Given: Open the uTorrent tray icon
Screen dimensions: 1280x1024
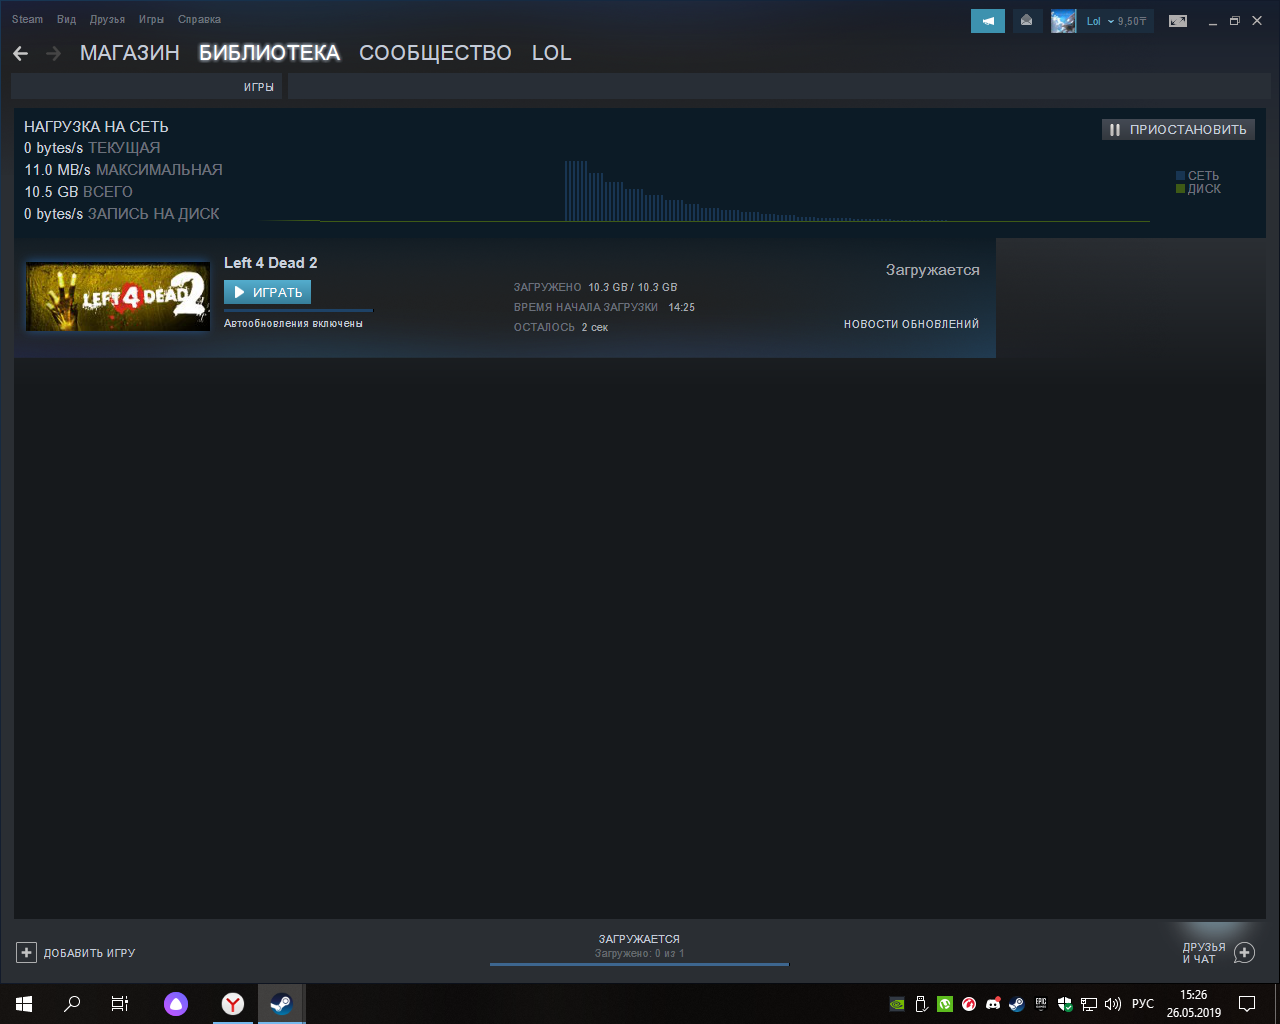Looking at the screenshot, I should click(x=945, y=1004).
